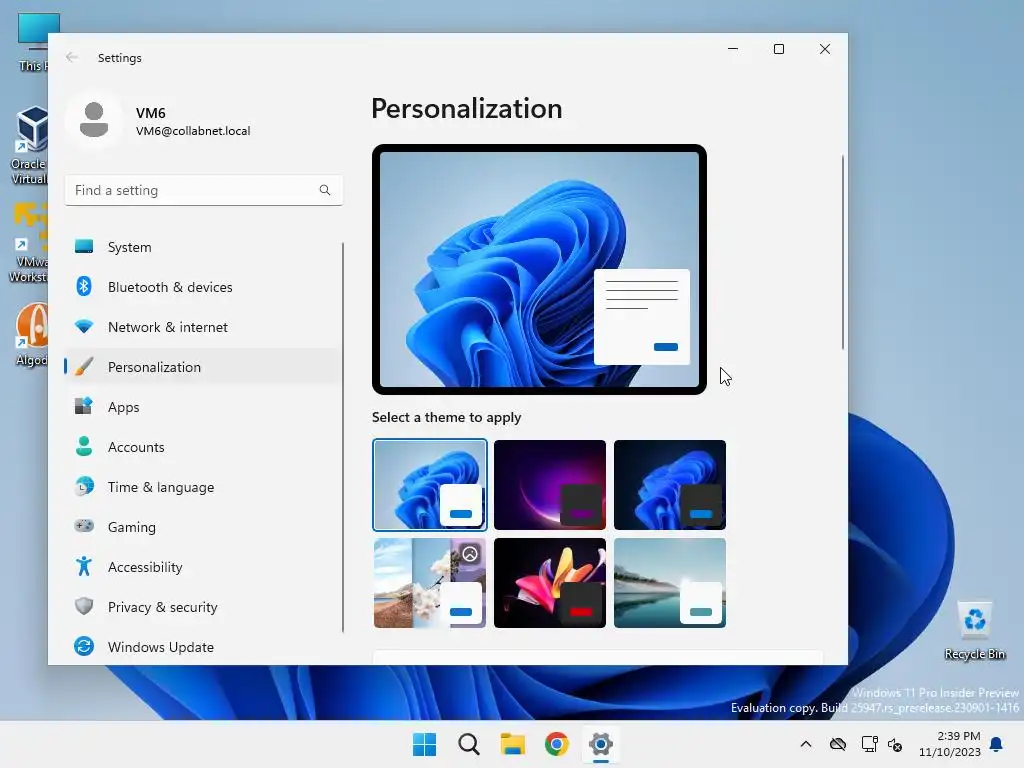Launch Google Chrome from taskbar

556,744
